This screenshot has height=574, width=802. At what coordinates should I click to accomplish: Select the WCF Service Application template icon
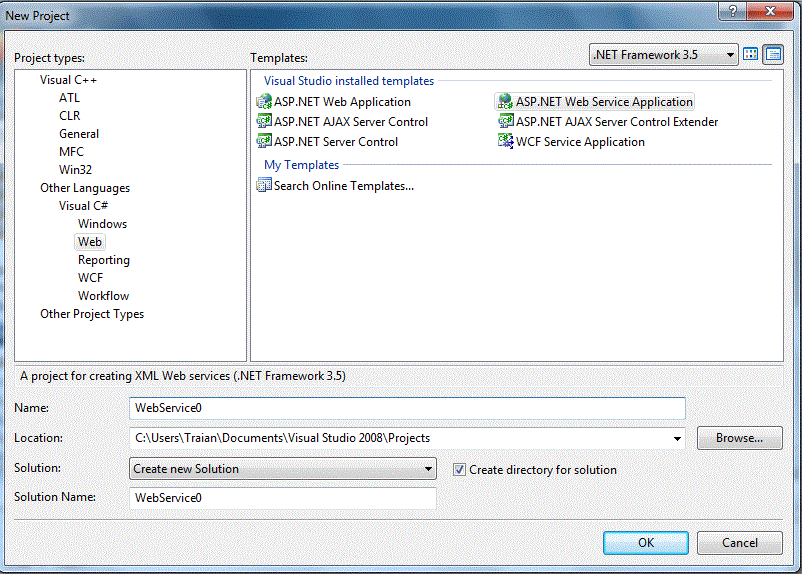coord(507,142)
